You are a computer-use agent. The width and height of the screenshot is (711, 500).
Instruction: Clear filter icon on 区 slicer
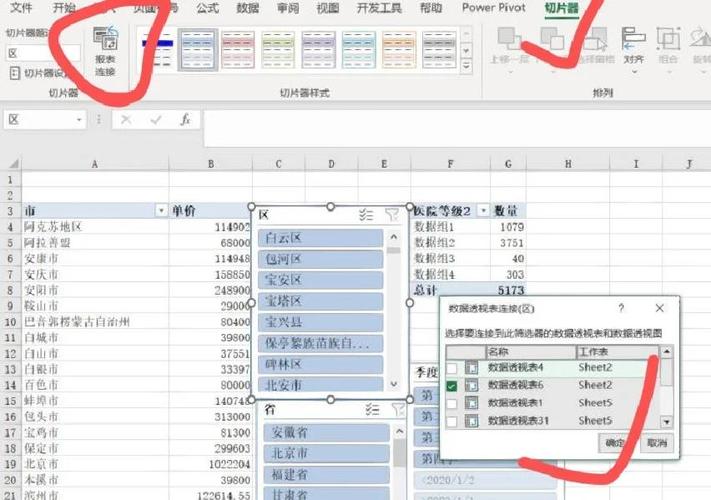[392, 214]
